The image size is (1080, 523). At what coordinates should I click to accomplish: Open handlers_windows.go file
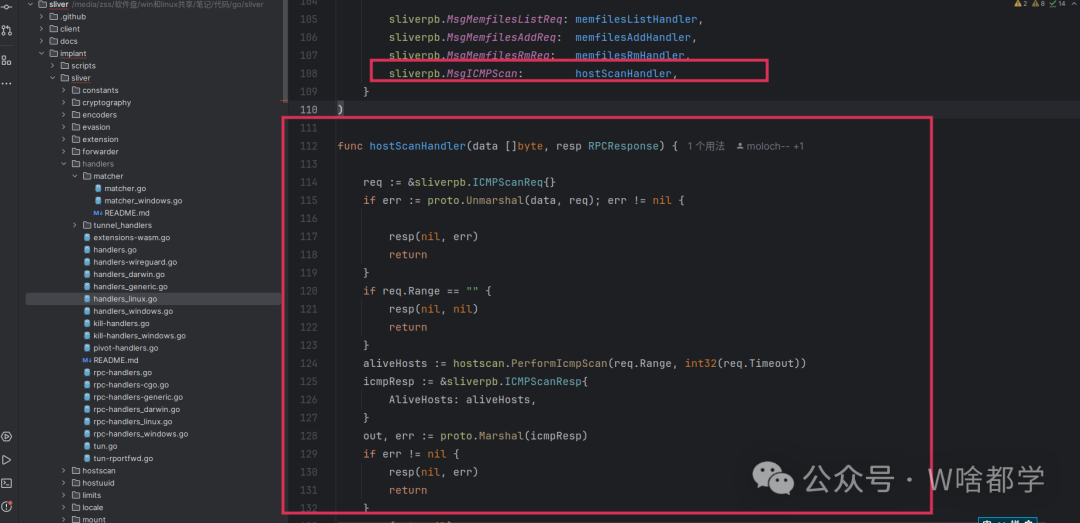point(133,311)
